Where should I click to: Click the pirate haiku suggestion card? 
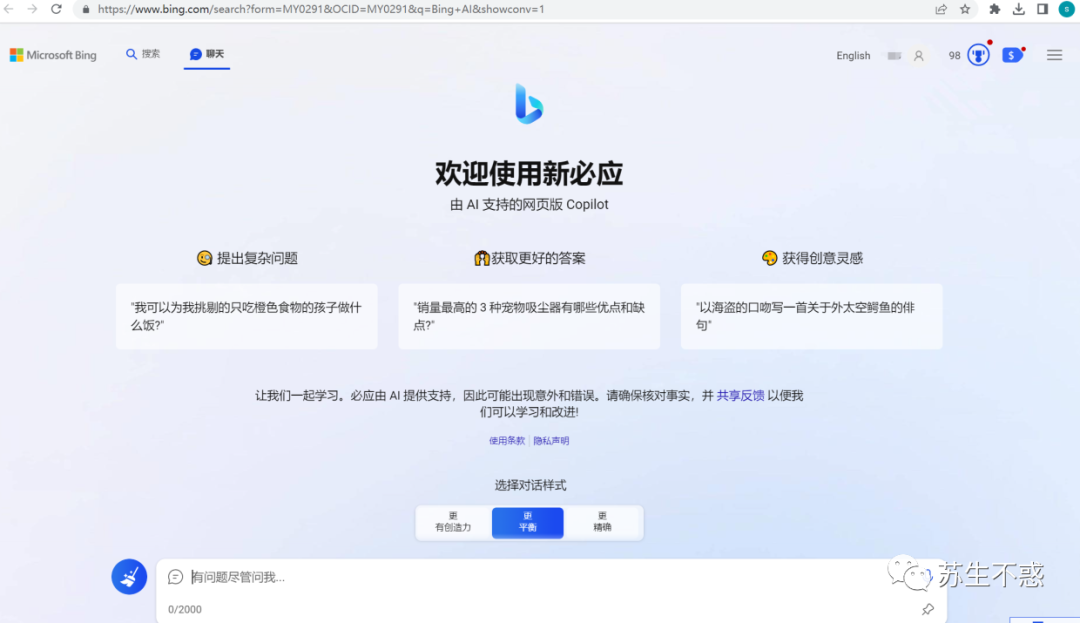[811, 316]
